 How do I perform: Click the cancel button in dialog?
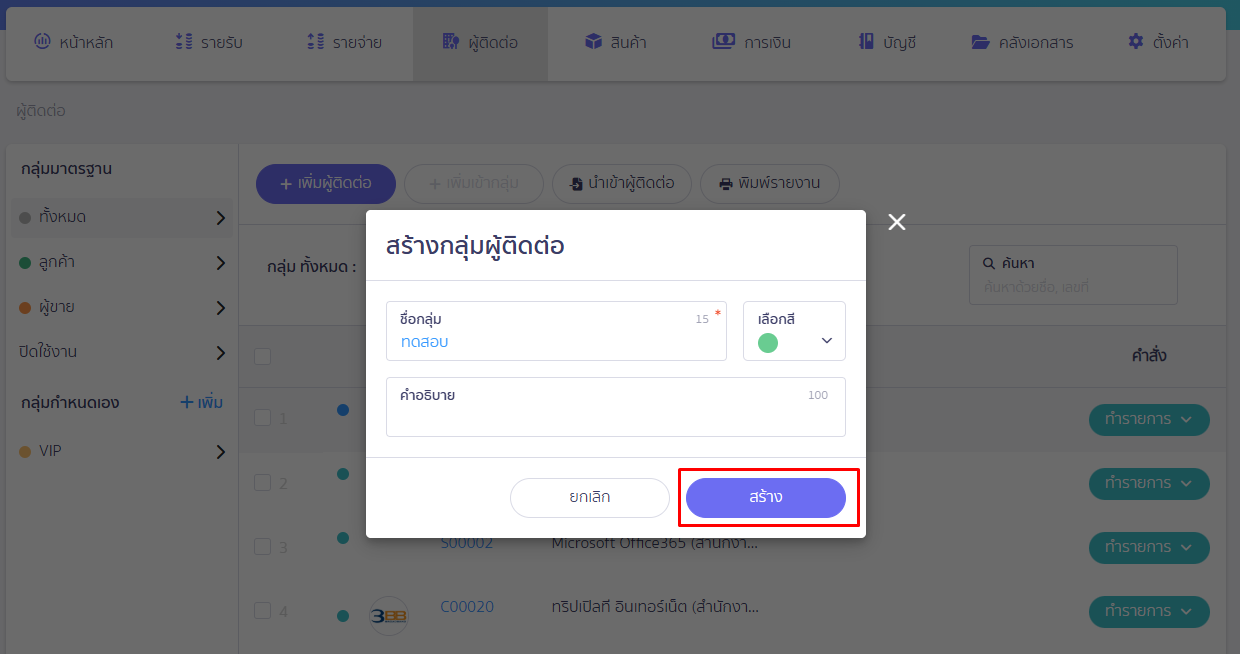pos(589,497)
